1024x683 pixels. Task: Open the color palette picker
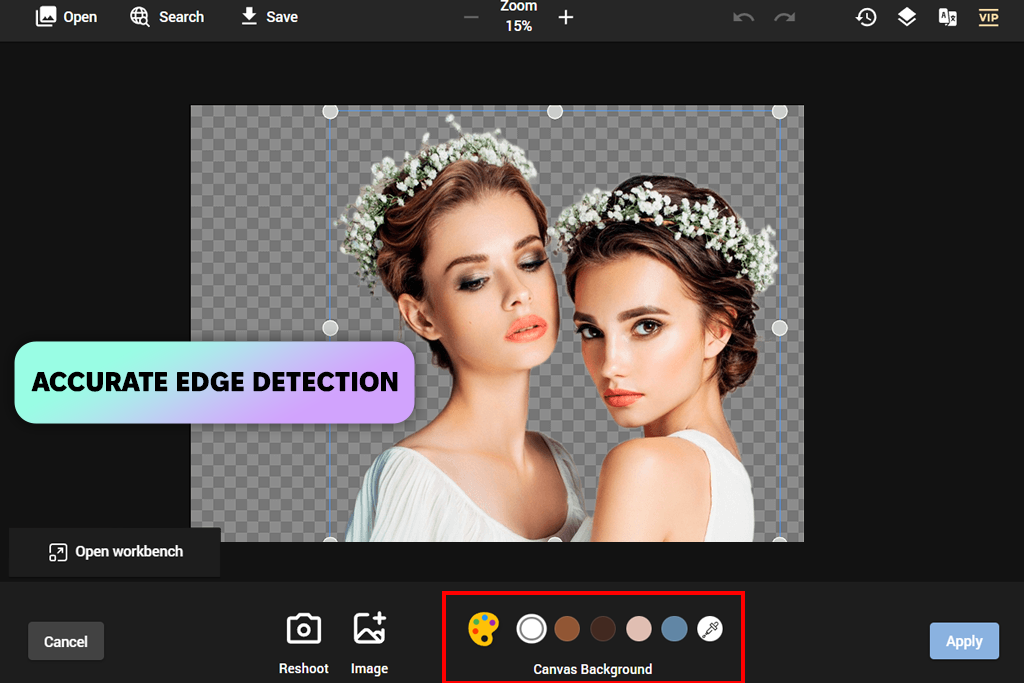483,629
